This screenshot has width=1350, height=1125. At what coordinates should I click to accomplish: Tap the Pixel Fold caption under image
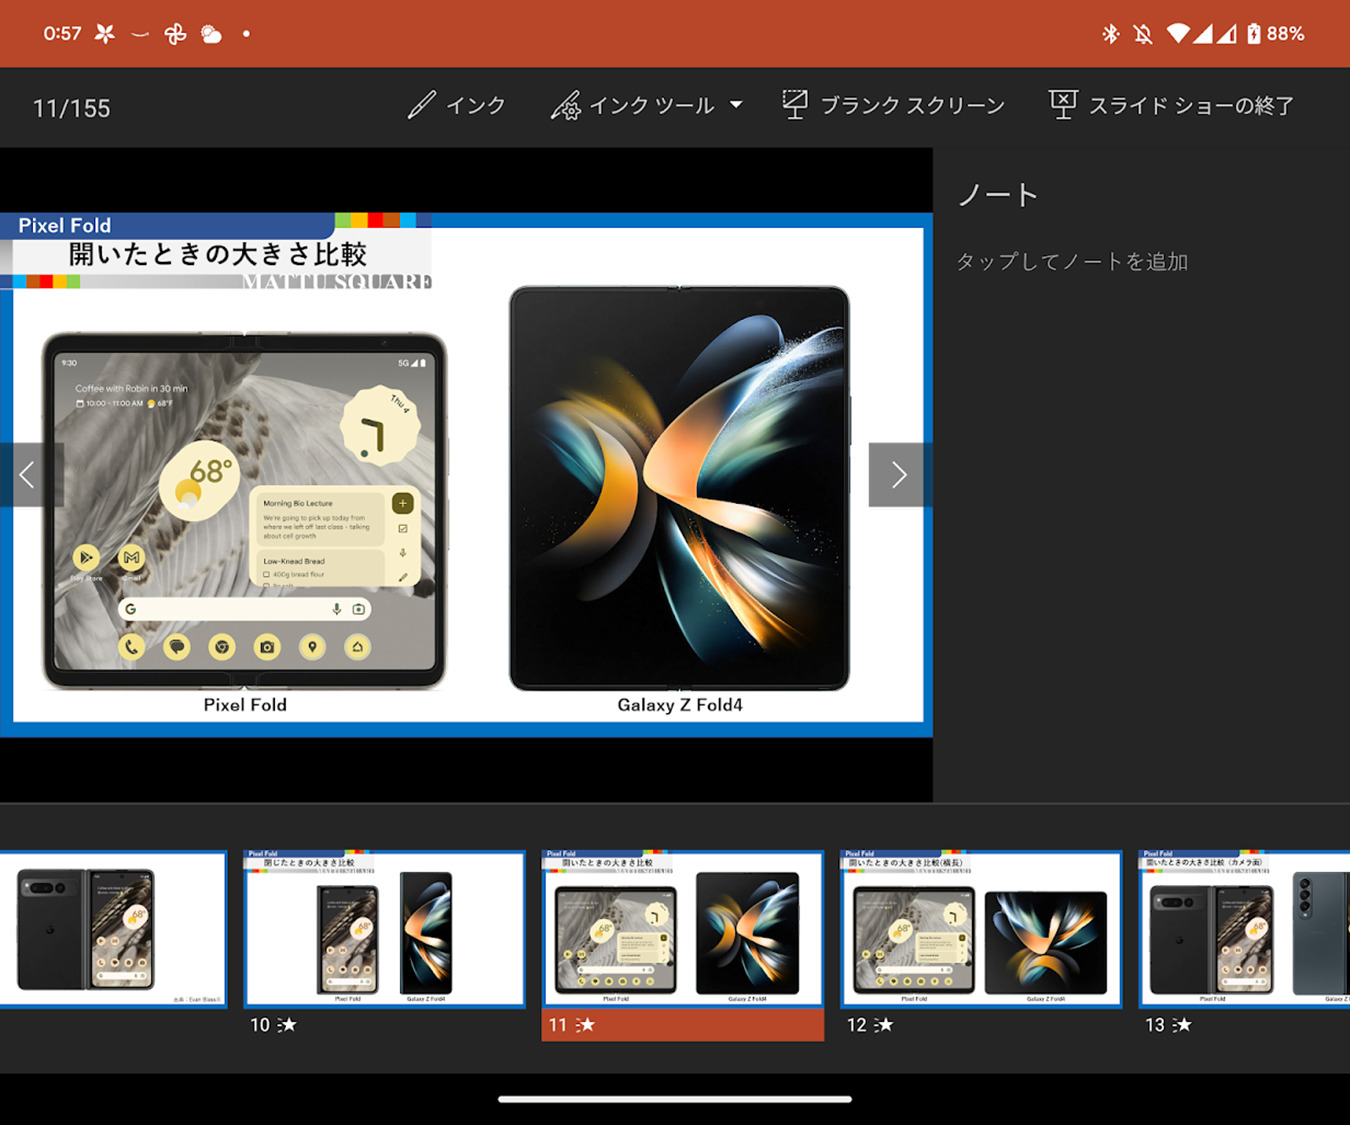point(245,705)
